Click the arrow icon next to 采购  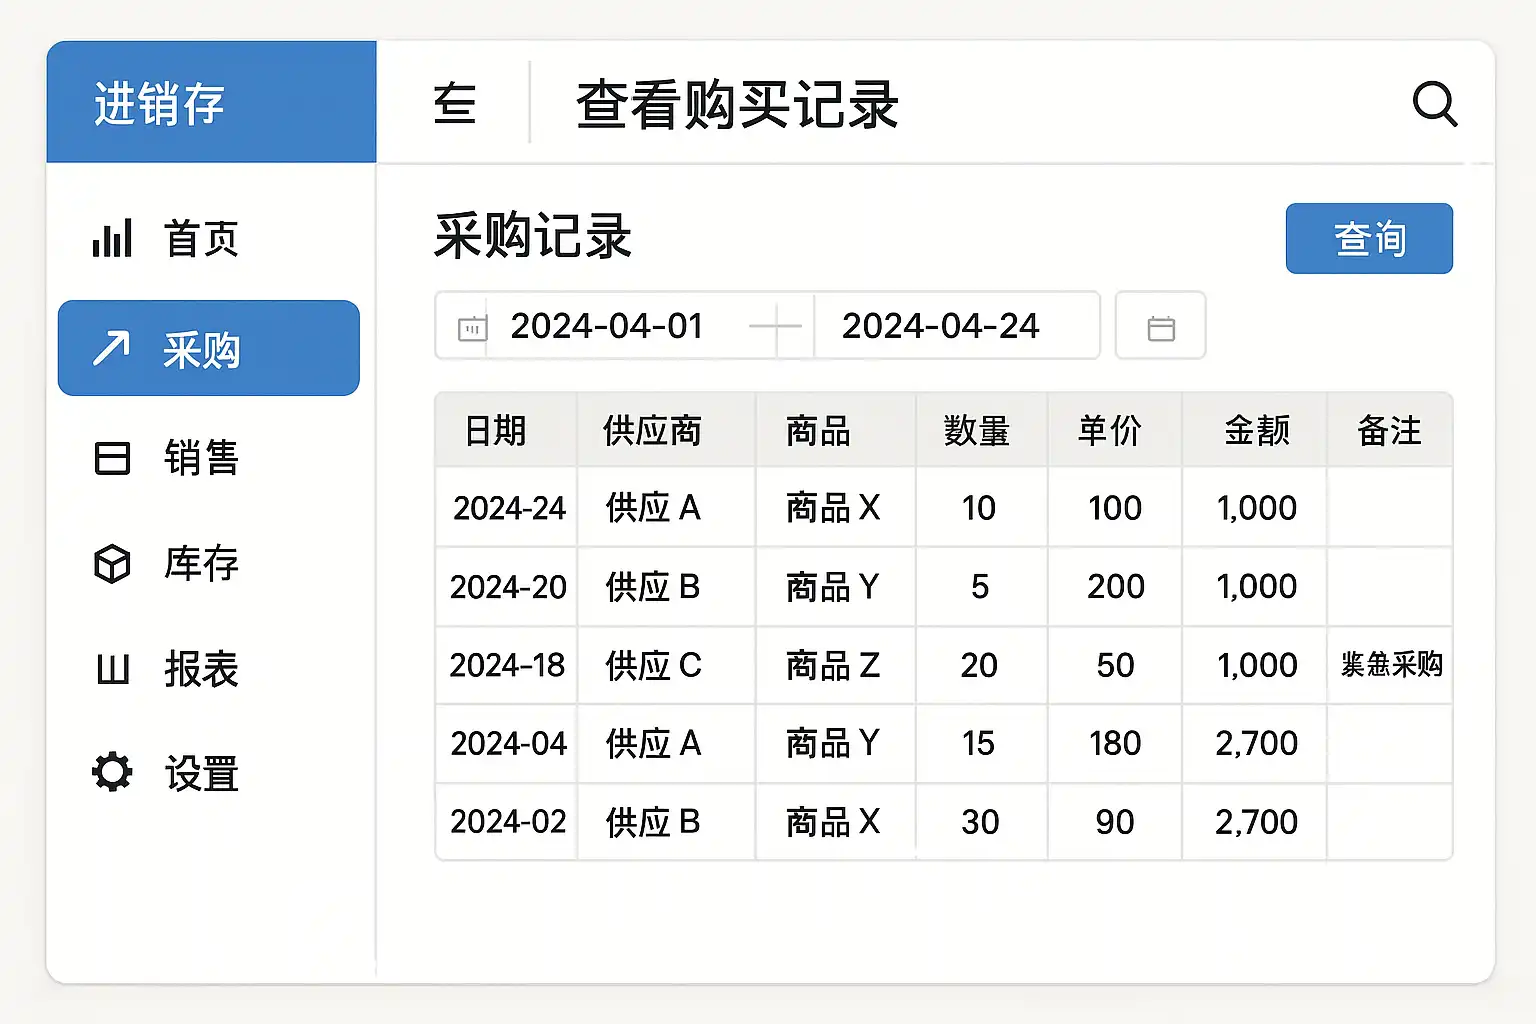[x=112, y=348]
